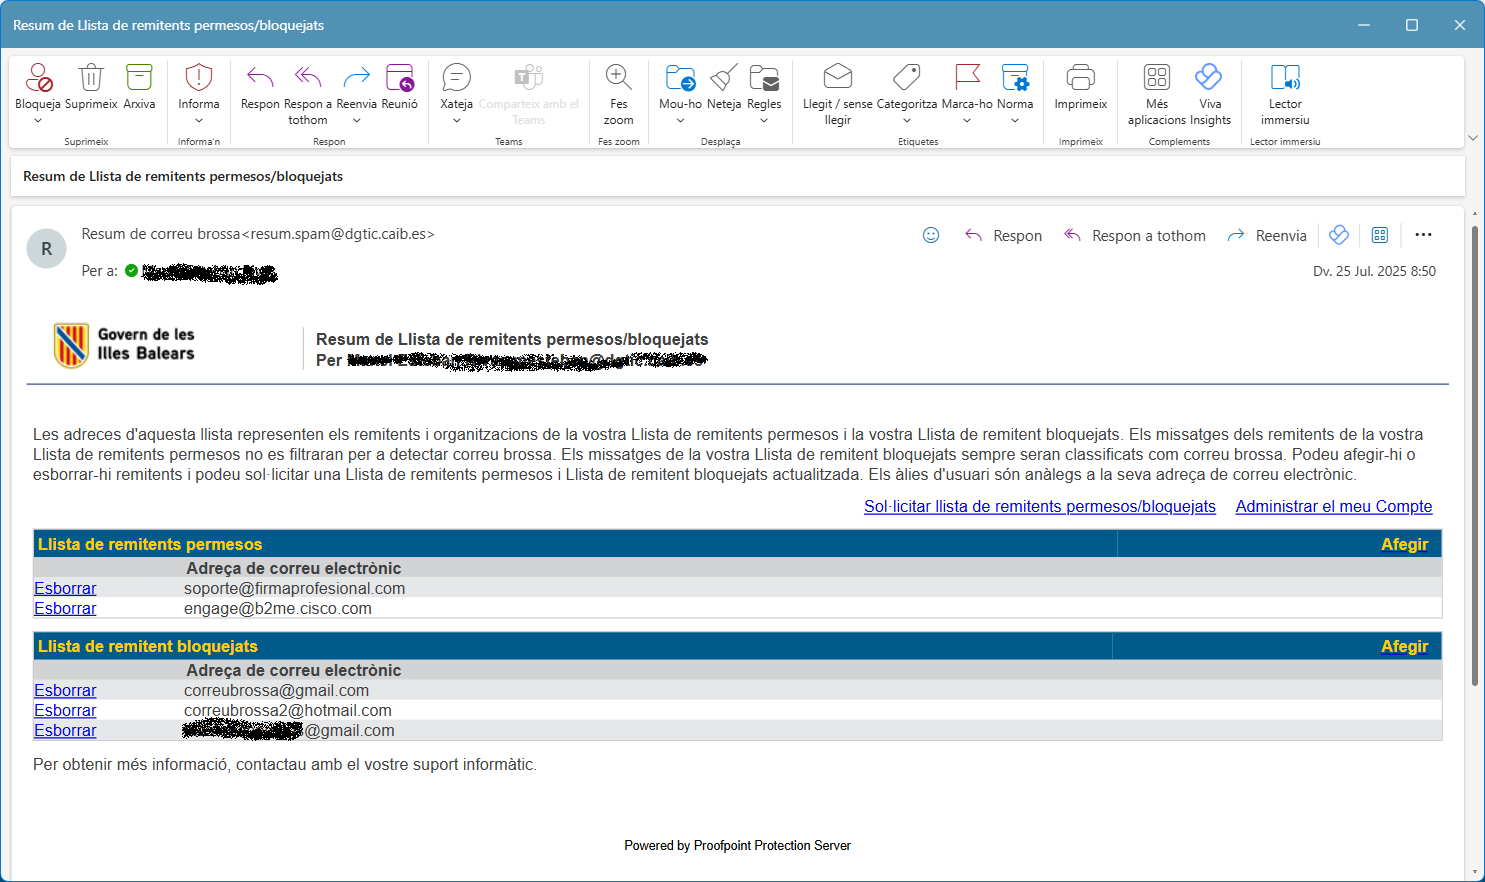Archive the email using the Arxiva icon

[139, 78]
